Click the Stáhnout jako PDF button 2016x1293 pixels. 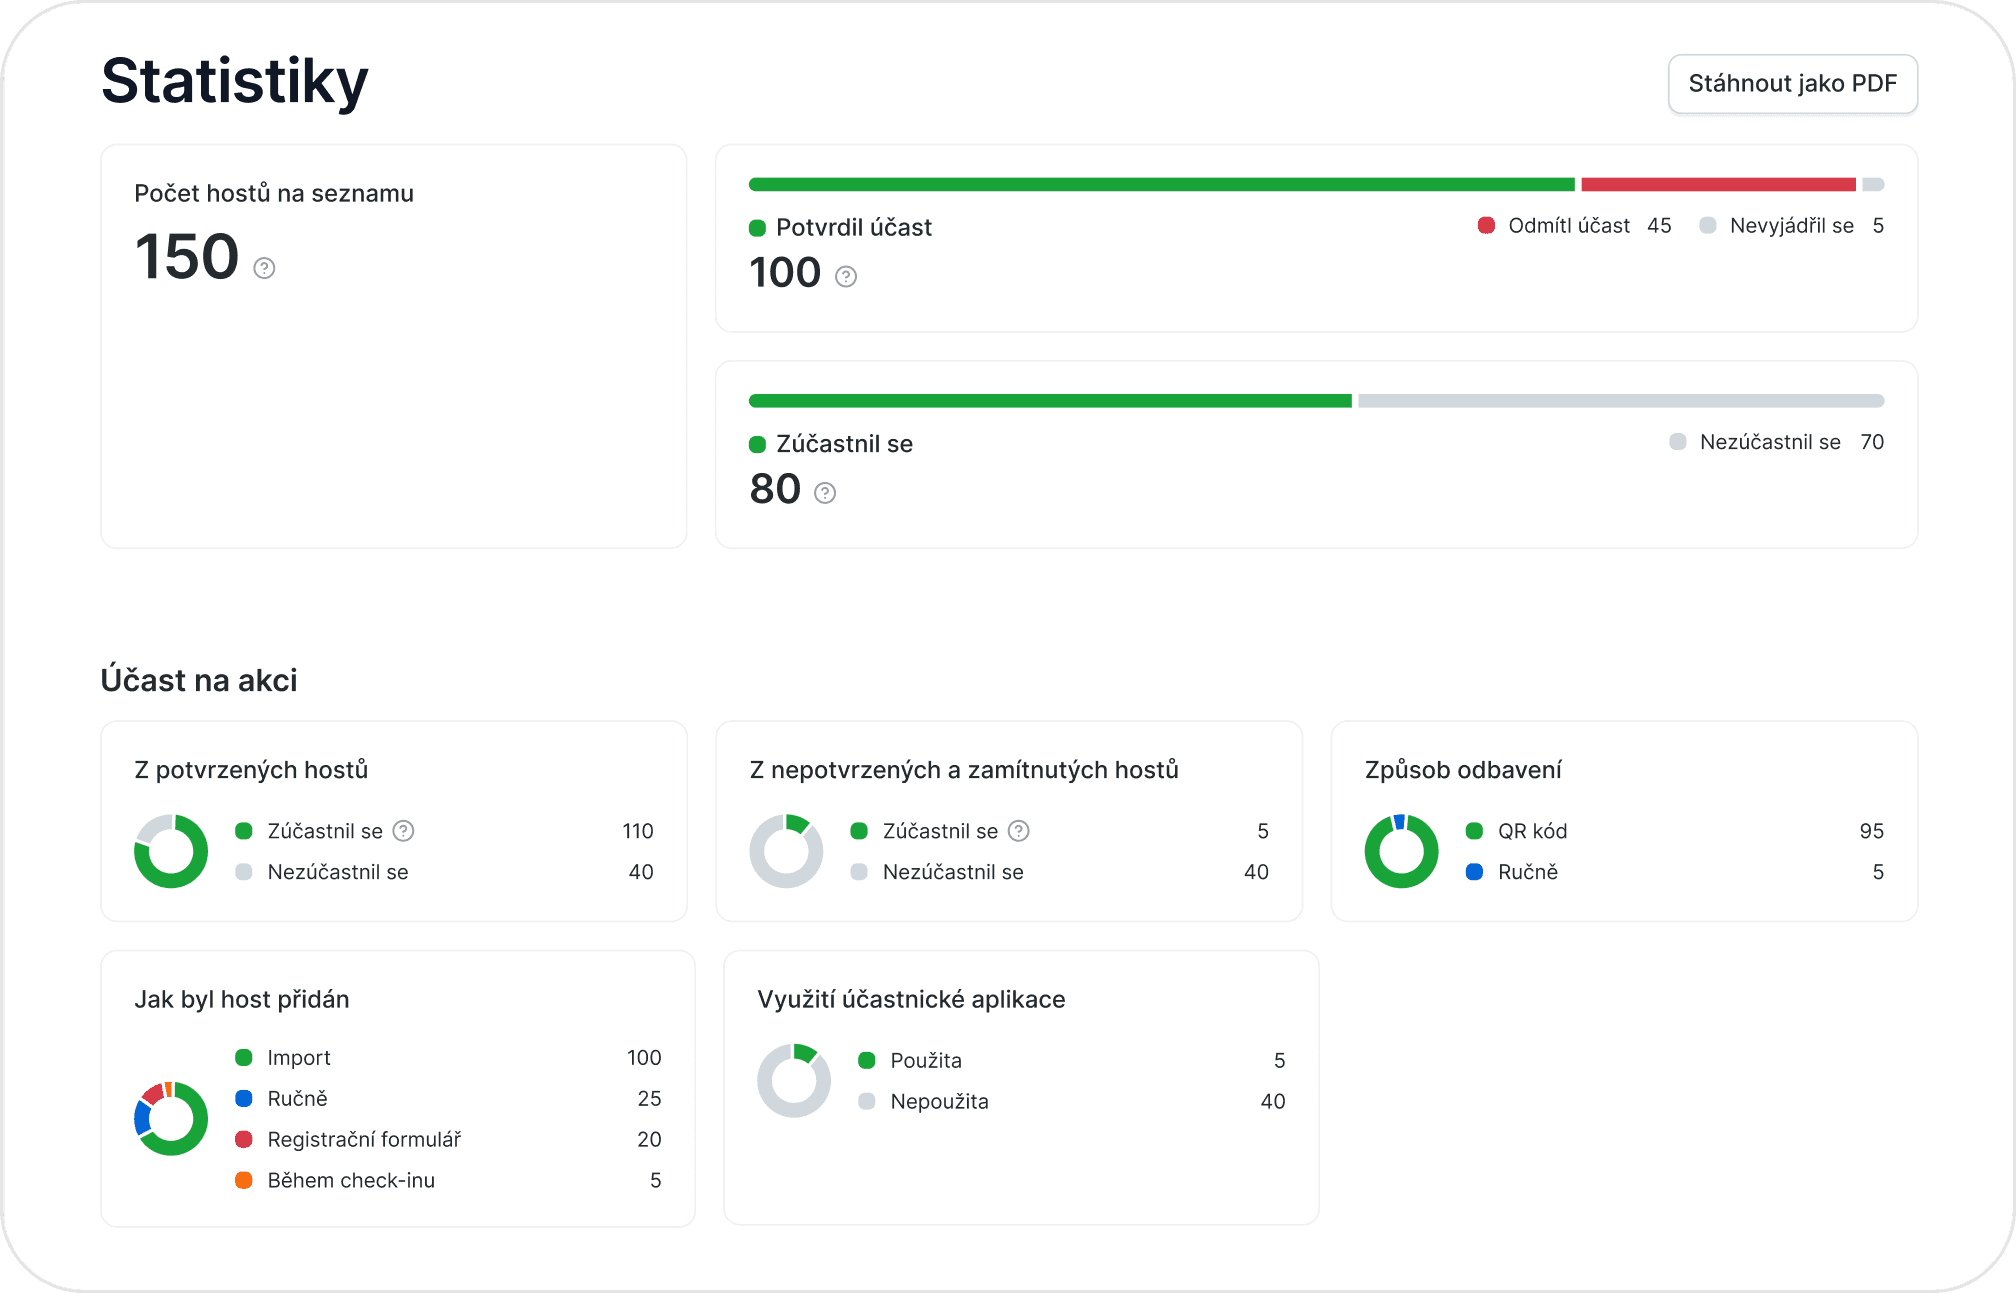point(1792,83)
